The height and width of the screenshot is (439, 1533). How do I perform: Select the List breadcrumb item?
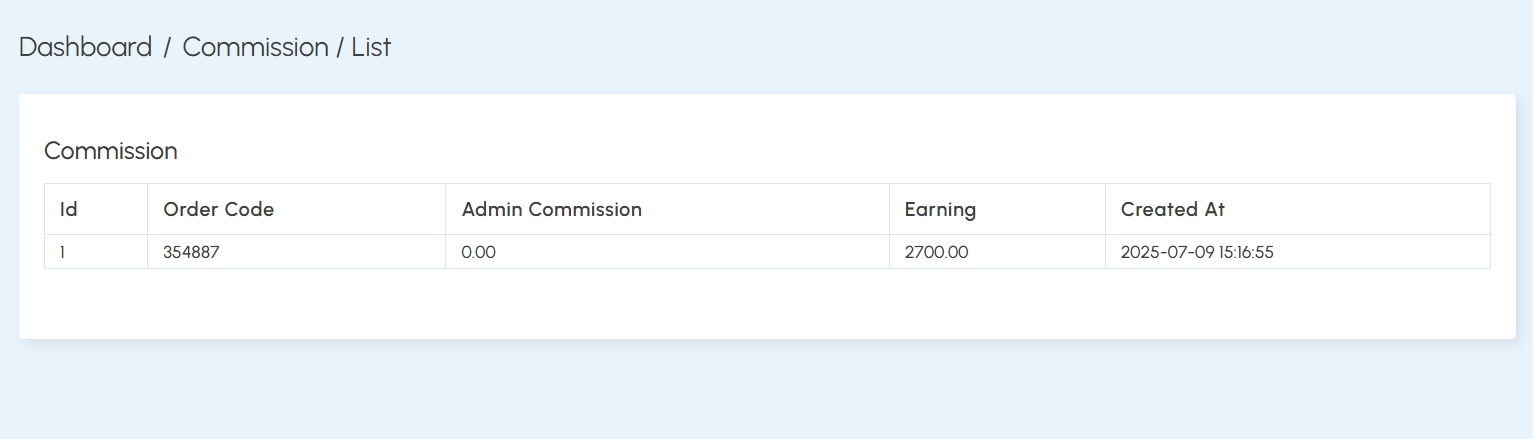pos(371,47)
